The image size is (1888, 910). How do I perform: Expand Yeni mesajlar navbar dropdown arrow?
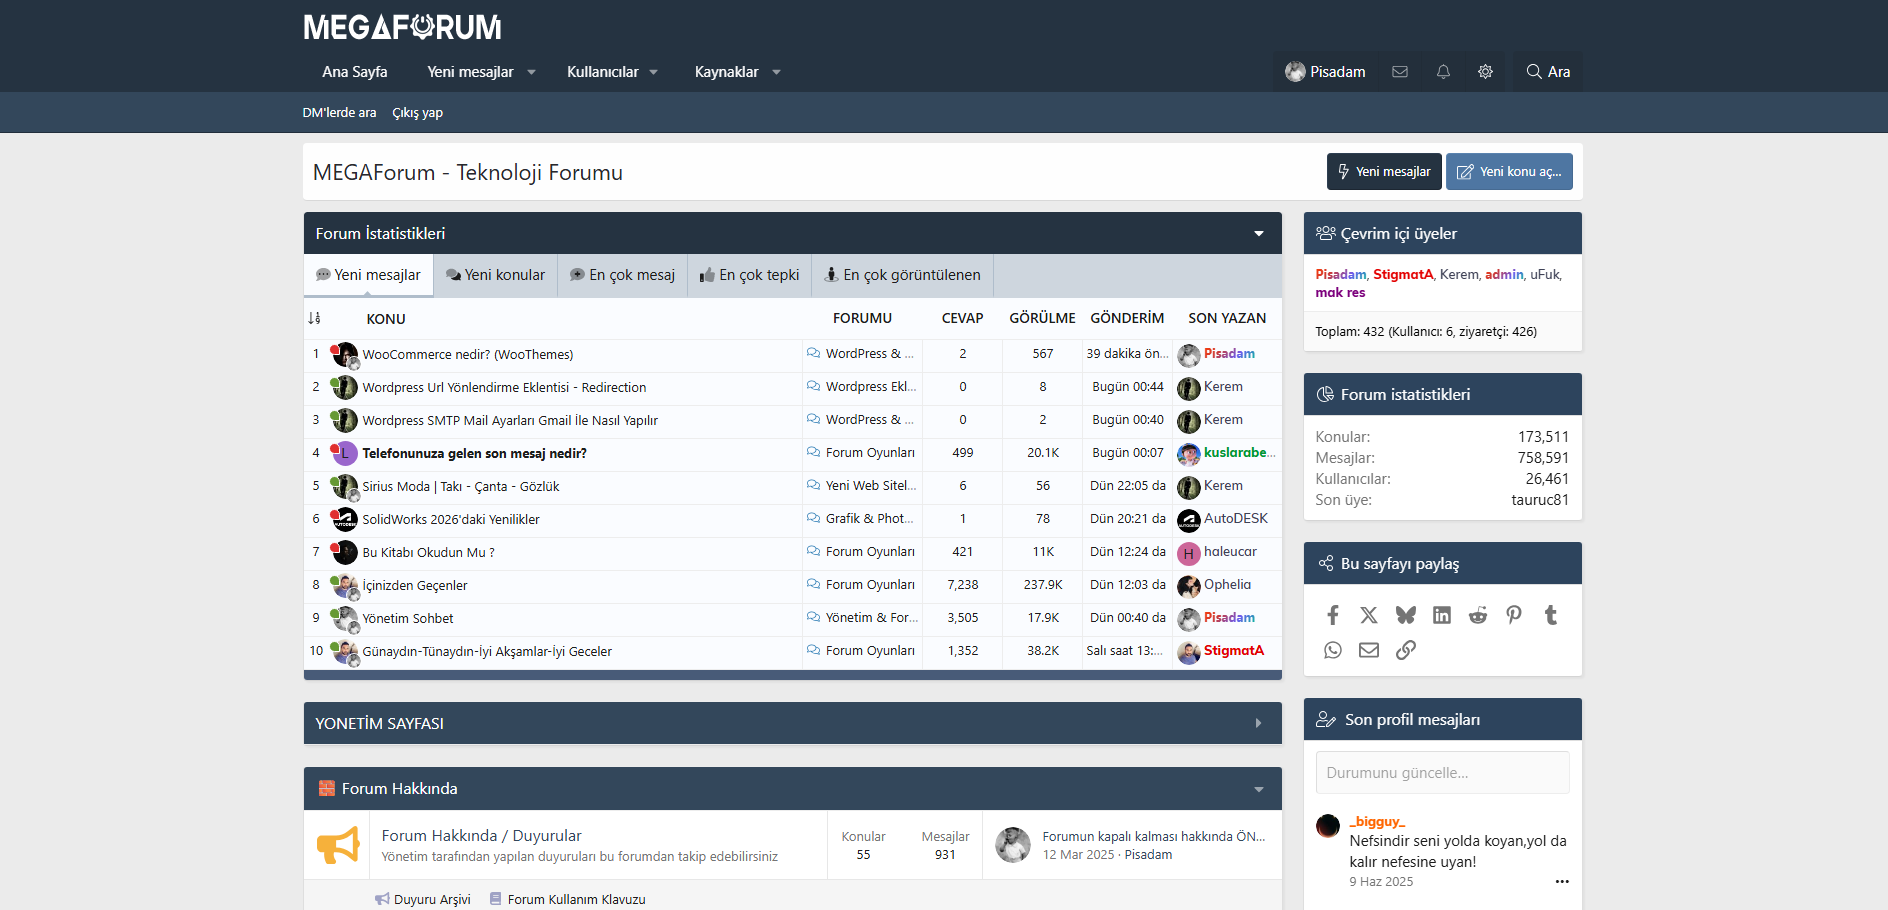531,72
